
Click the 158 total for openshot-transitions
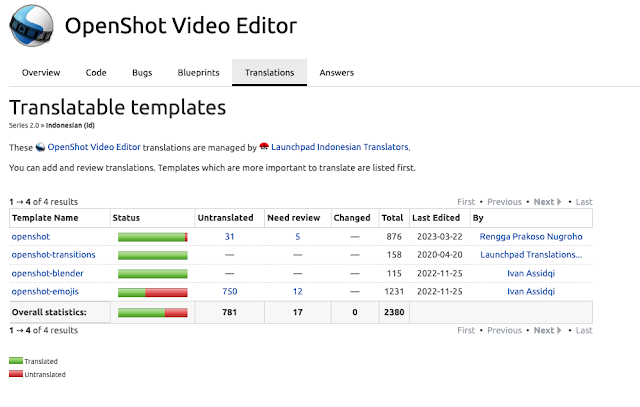[x=394, y=255]
